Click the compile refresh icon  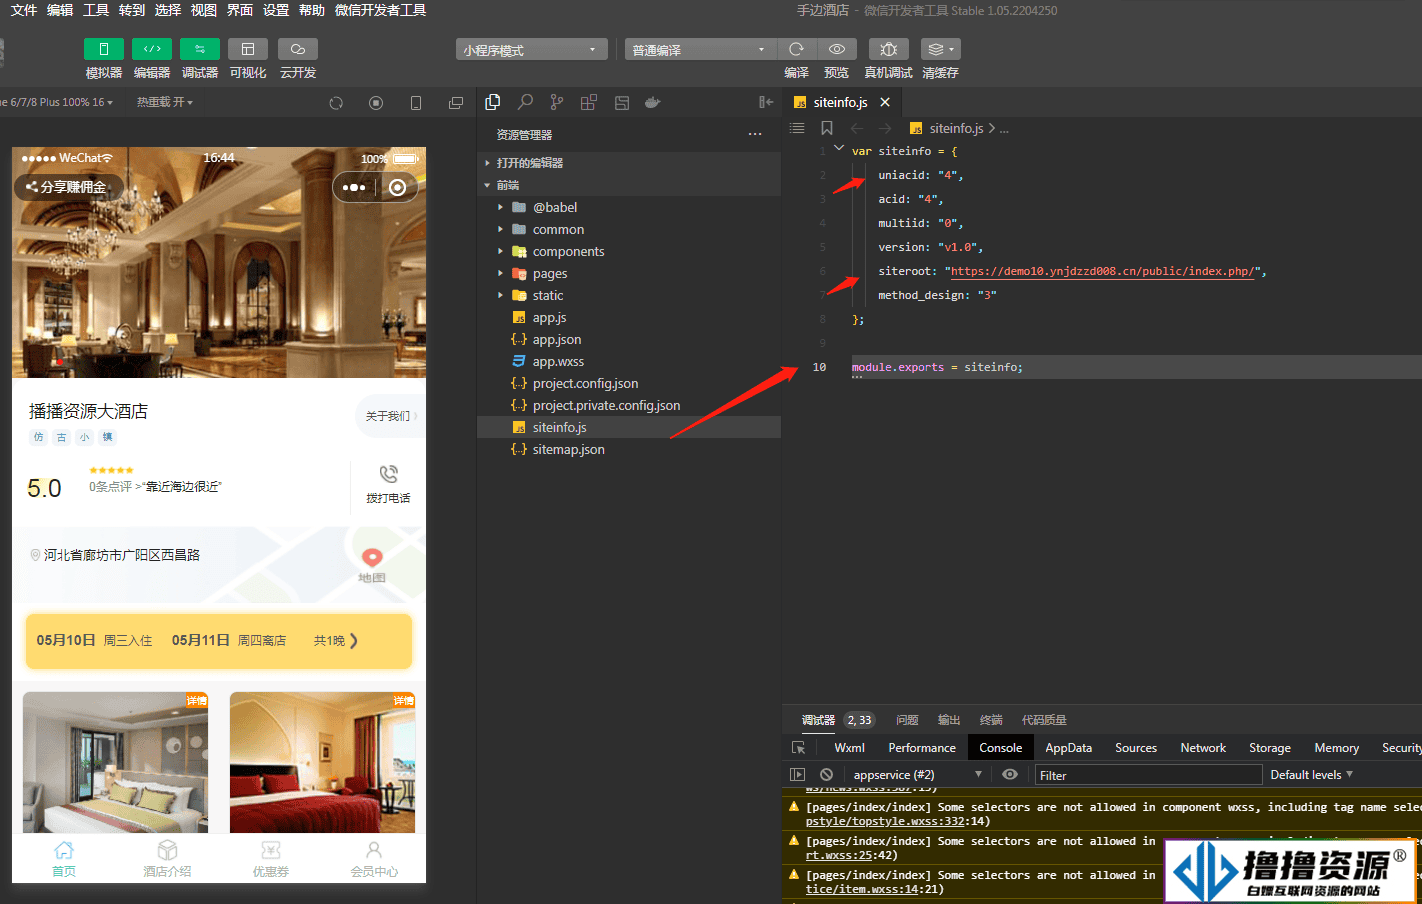(796, 49)
